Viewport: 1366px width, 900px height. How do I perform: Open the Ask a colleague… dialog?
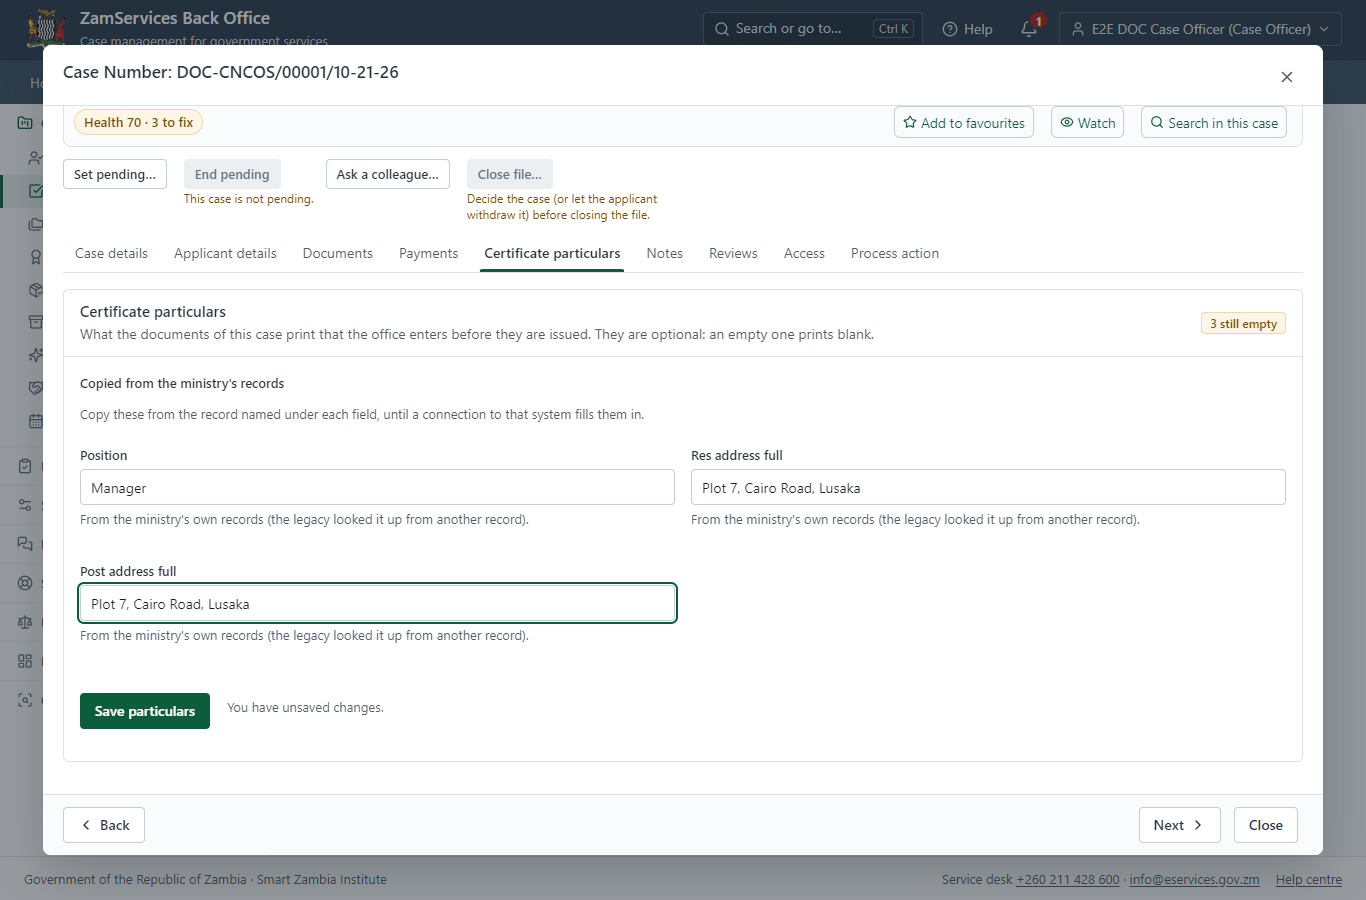388,174
